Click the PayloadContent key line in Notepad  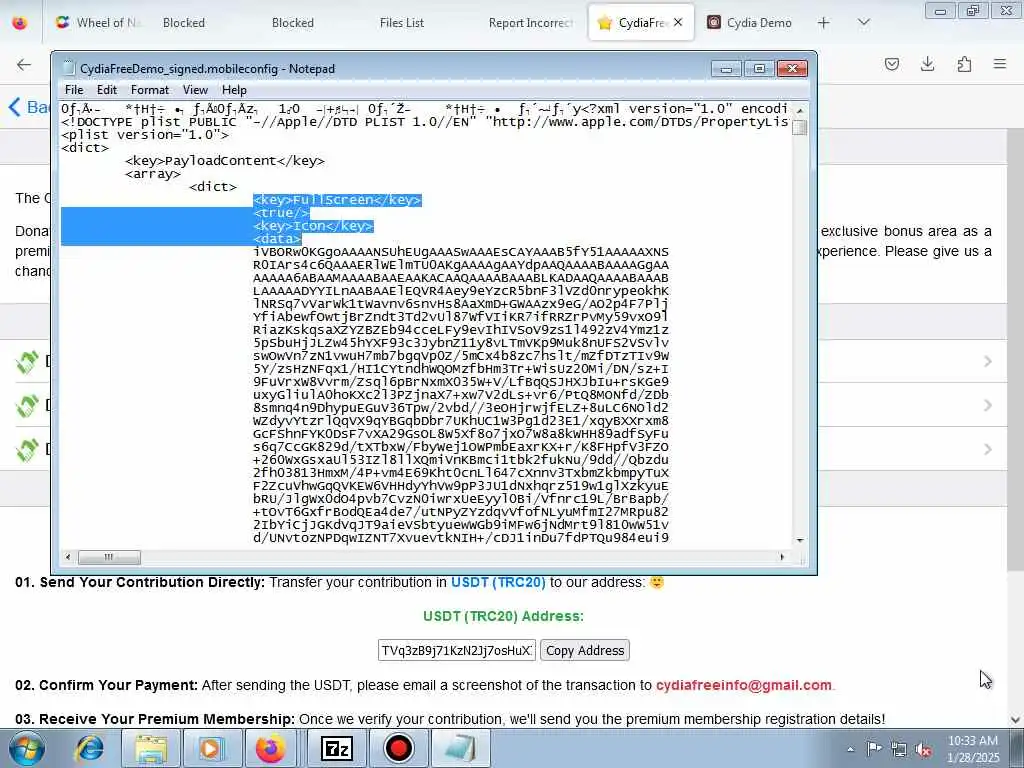225,161
